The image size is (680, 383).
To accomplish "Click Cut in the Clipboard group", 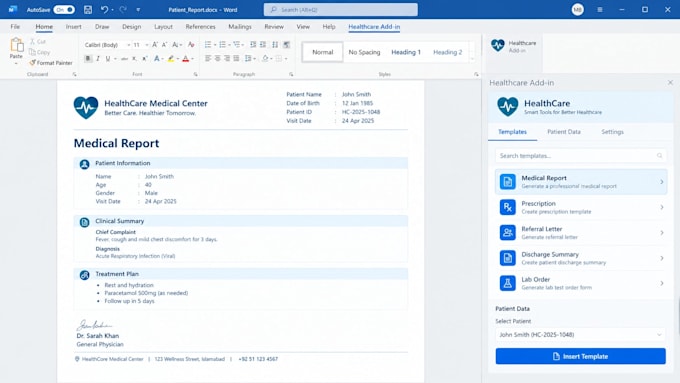I will click(x=38, y=42).
